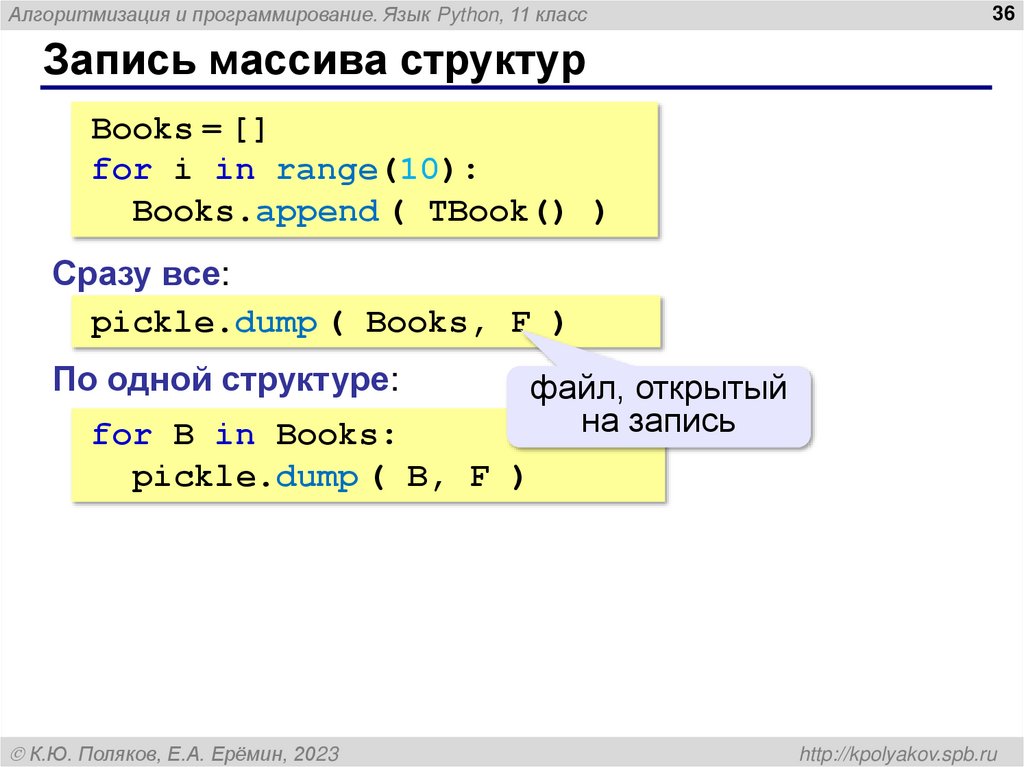1024x767 pixels.
Task: Click the line 'Books.append ( TBook() )'
Action: pyautogui.click(x=369, y=212)
